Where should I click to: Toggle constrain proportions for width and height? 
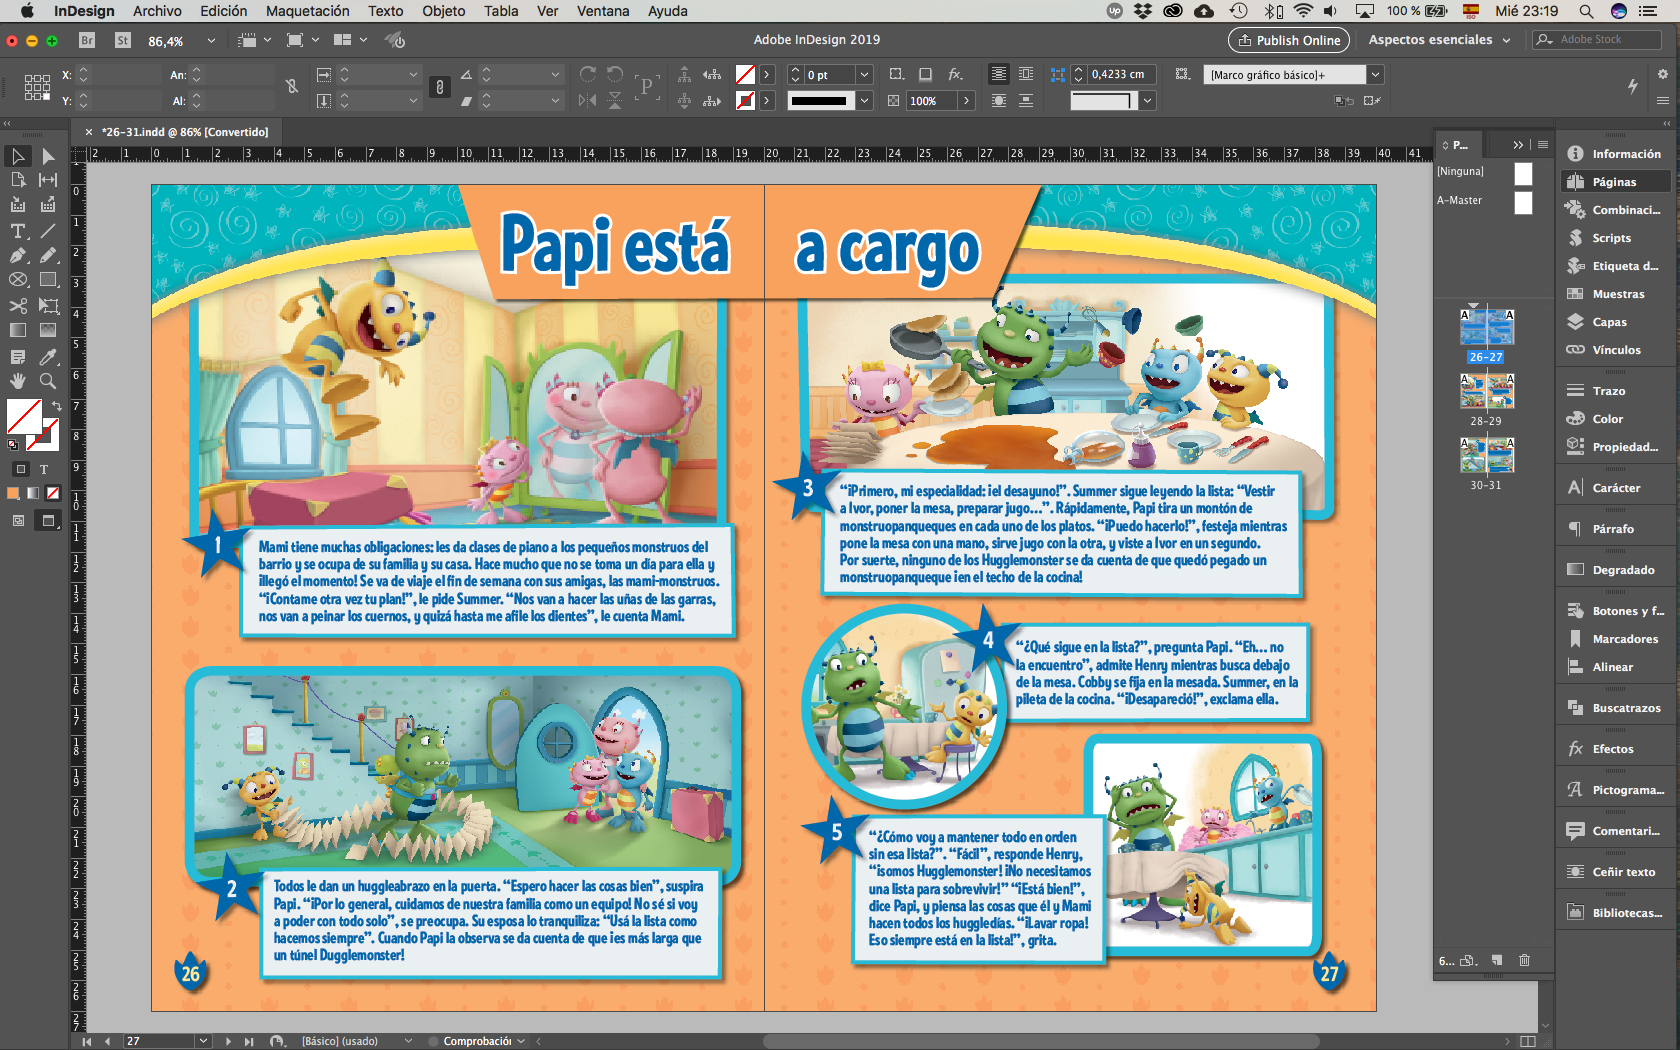coord(292,87)
